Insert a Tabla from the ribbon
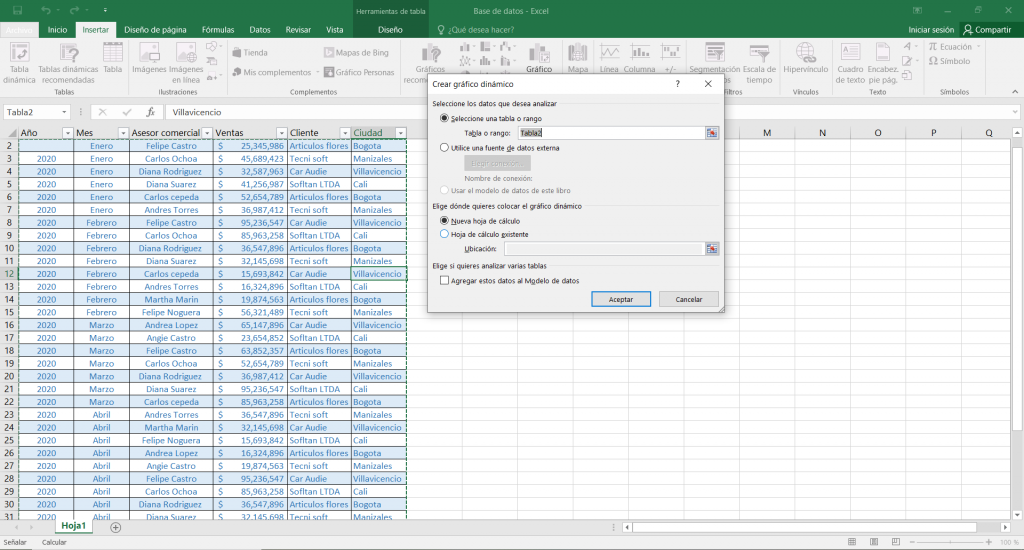Viewport: 1024px width, 550px height. click(112, 57)
